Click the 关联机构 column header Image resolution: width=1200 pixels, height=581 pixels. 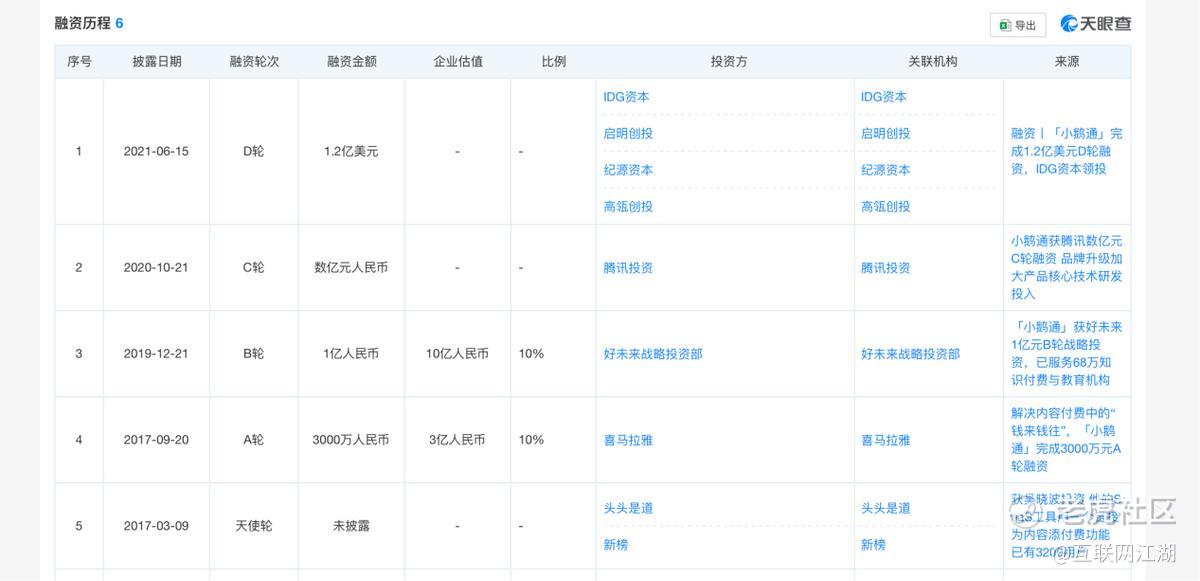click(933, 61)
